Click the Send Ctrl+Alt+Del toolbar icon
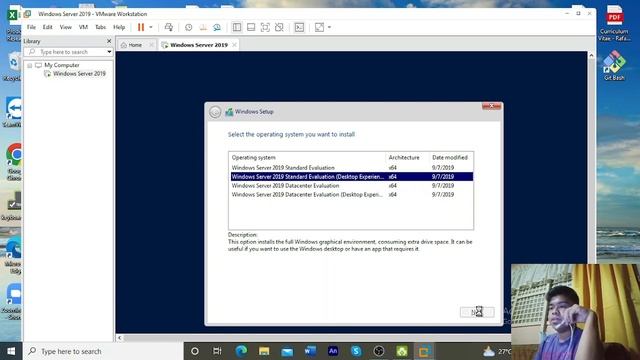Screen dimensions: 640x360 click(169, 27)
